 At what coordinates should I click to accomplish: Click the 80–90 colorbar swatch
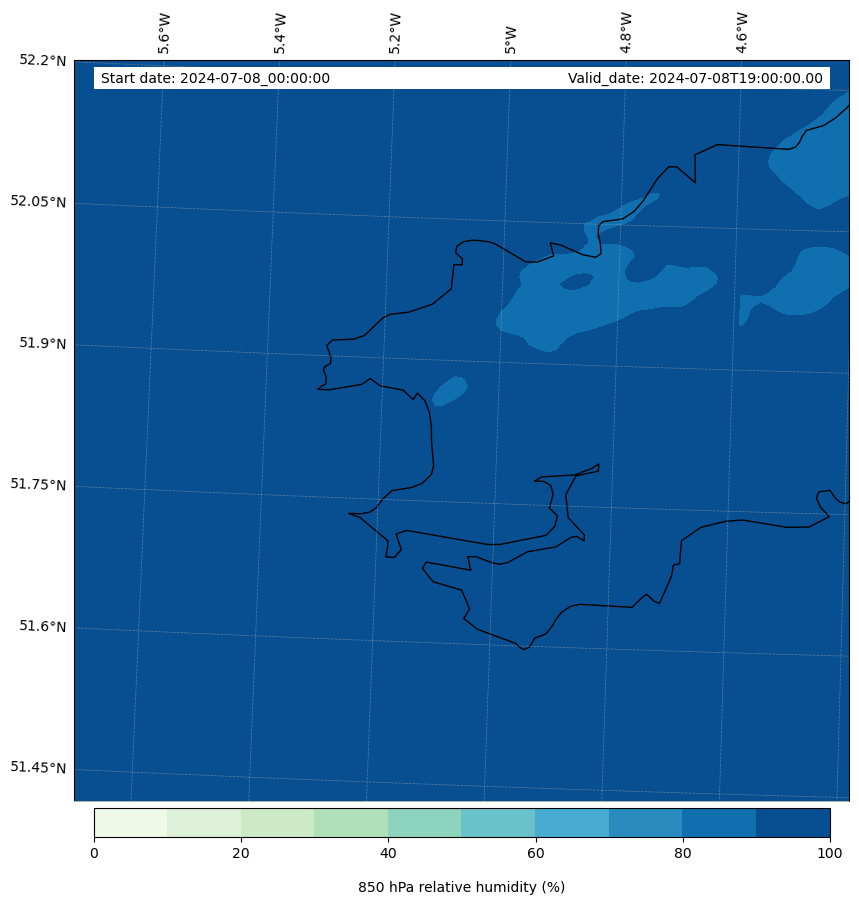click(x=719, y=823)
